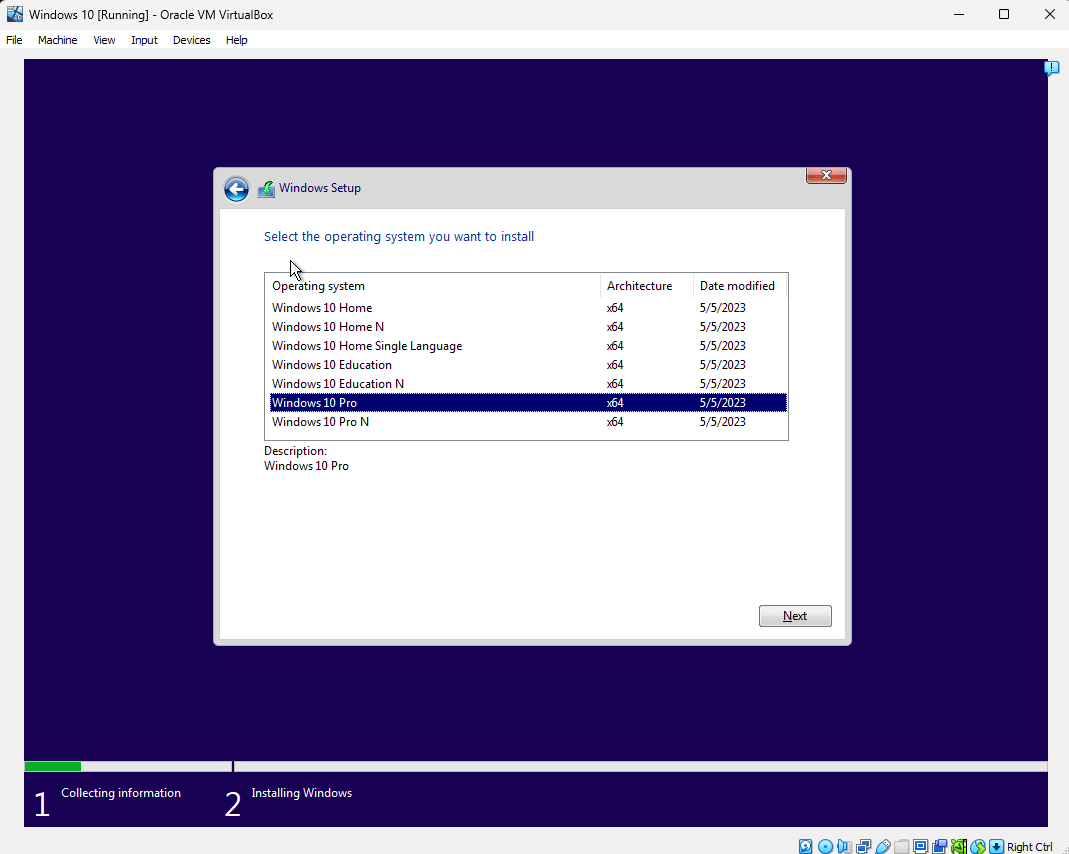Select Windows 10 Home N edition

point(528,327)
